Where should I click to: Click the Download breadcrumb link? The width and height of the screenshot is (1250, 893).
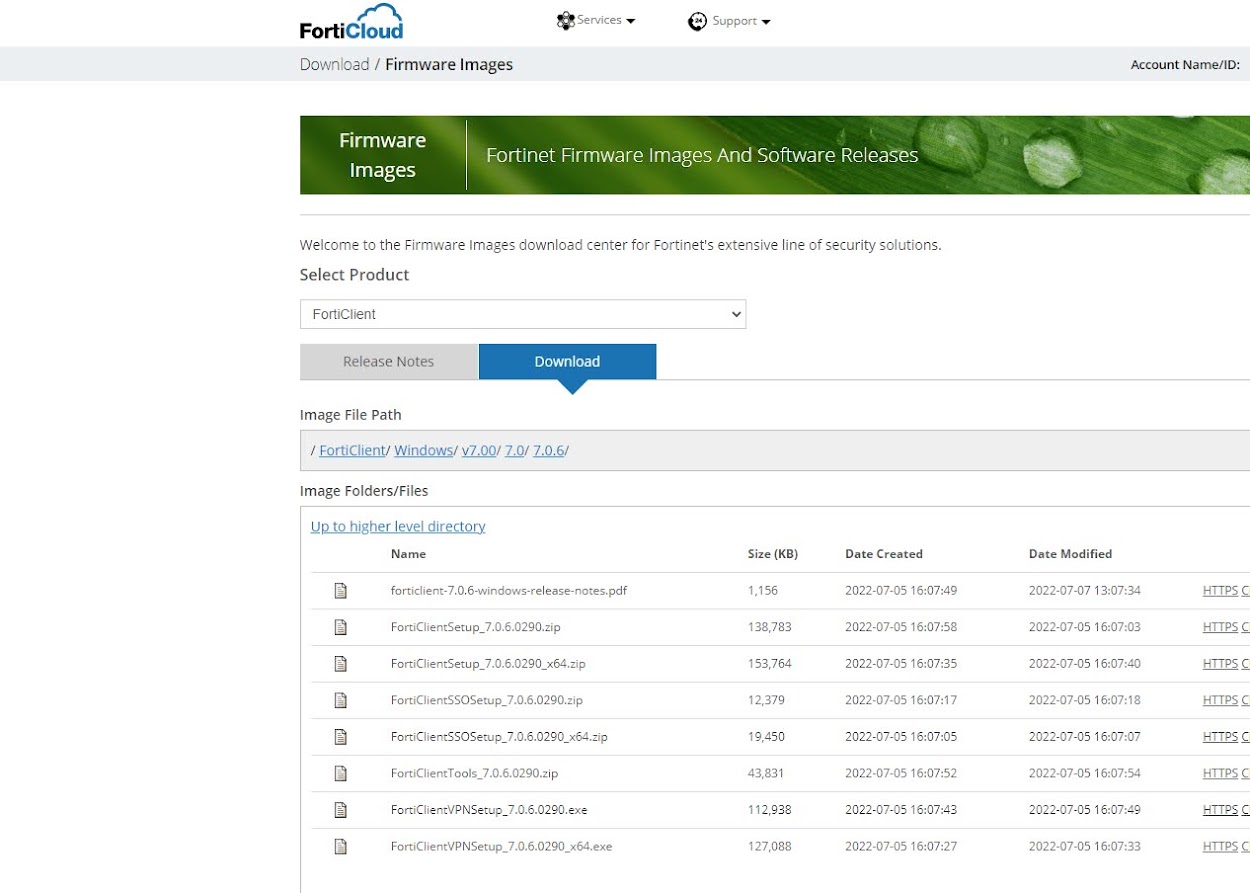(335, 65)
